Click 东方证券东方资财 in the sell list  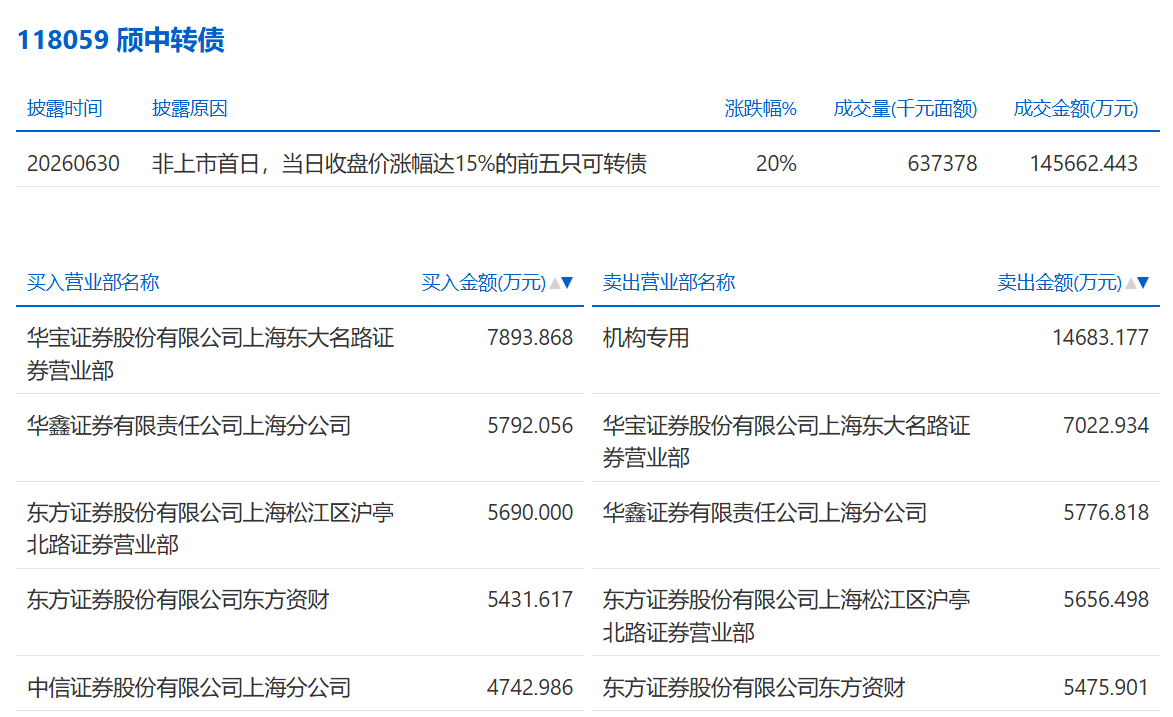[x=754, y=687]
